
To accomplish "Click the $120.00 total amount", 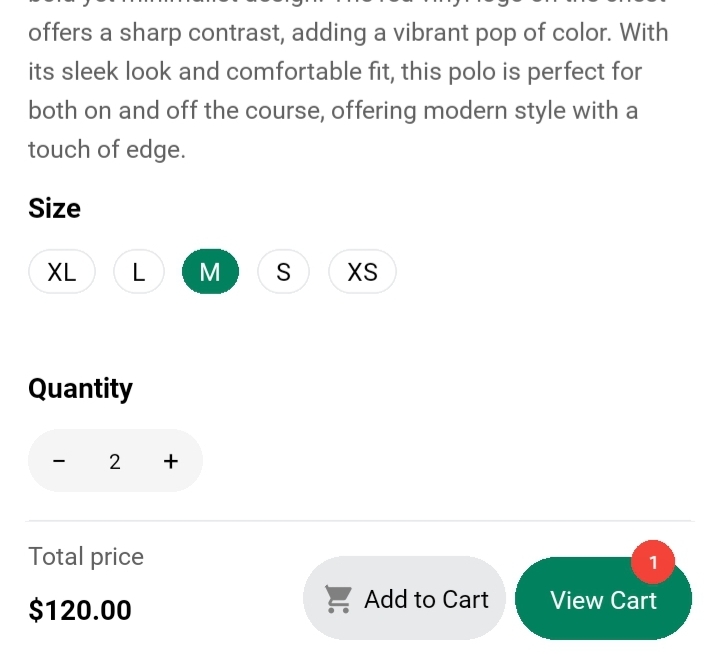I will (x=80, y=610).
